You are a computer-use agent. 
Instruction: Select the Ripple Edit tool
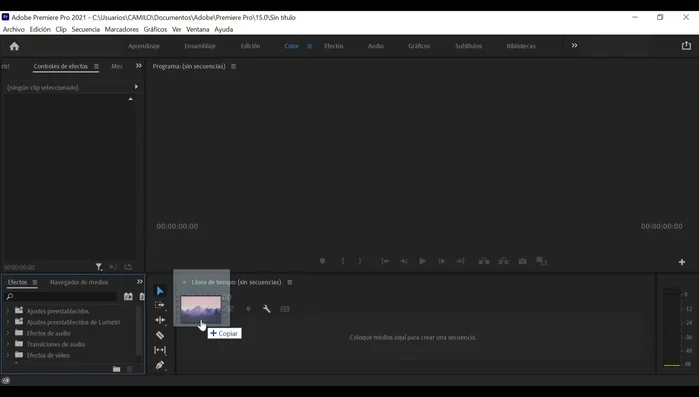160,320
